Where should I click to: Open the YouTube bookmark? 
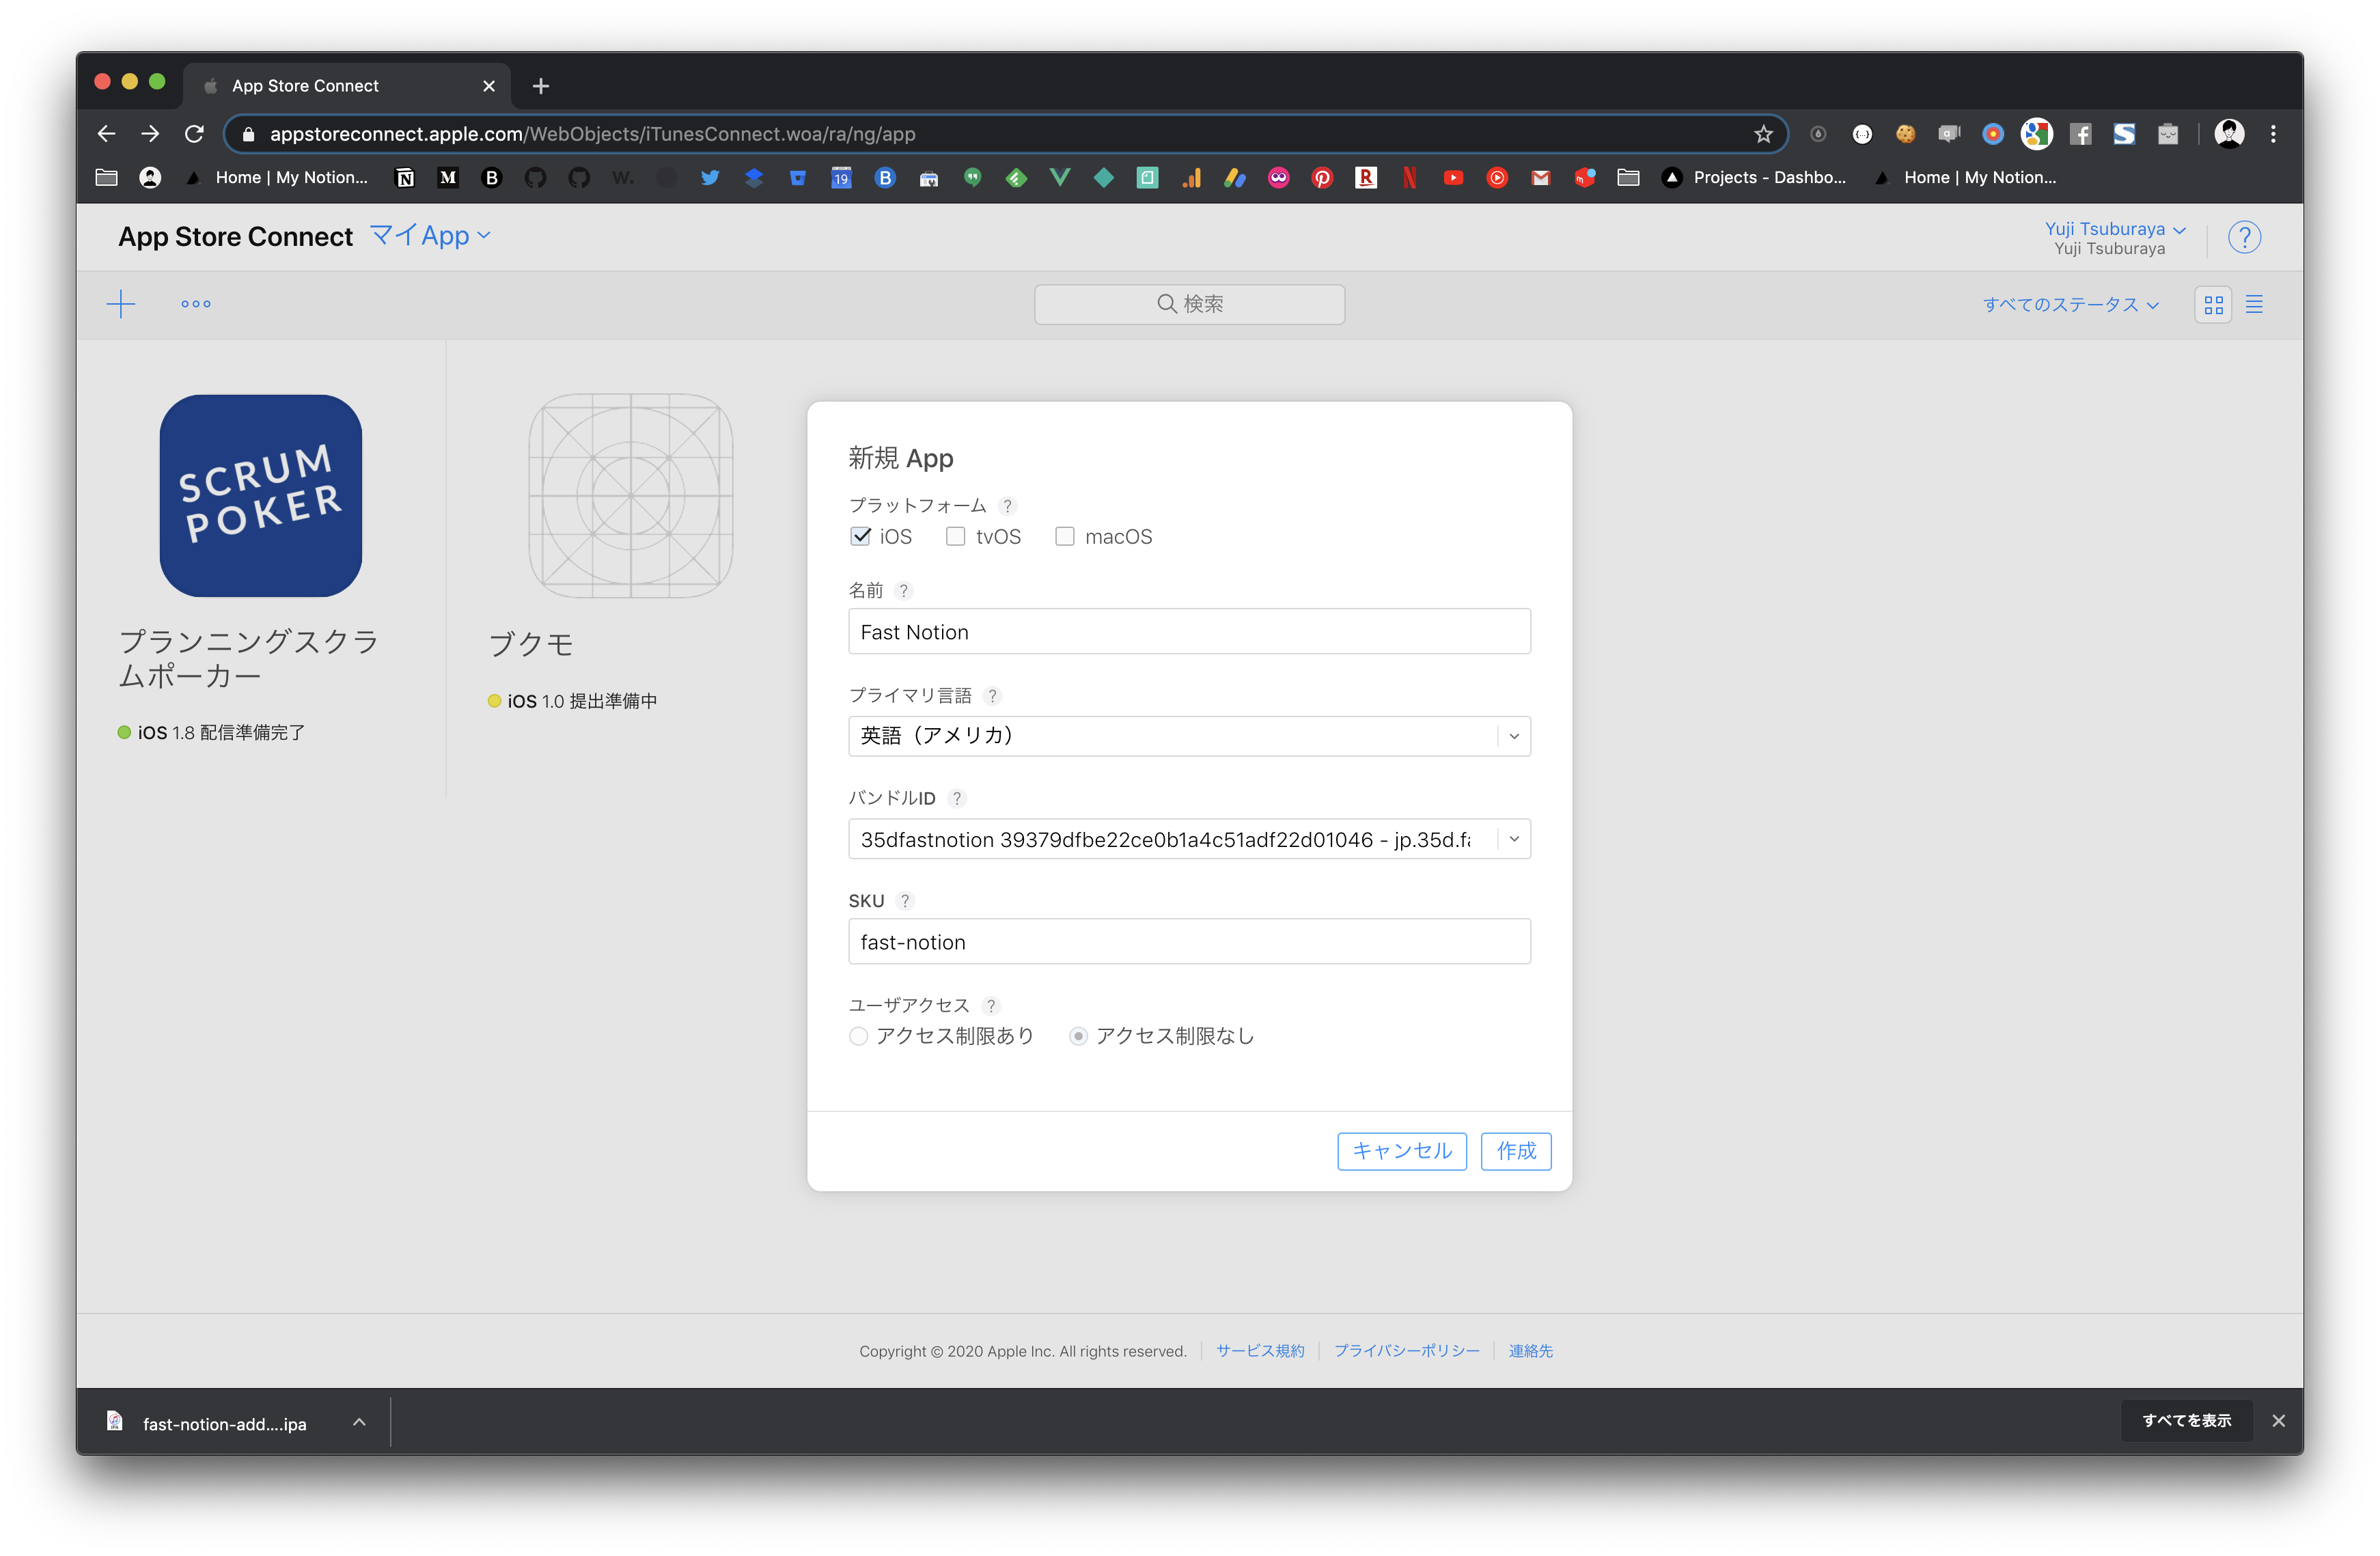tap(1453, 178)
